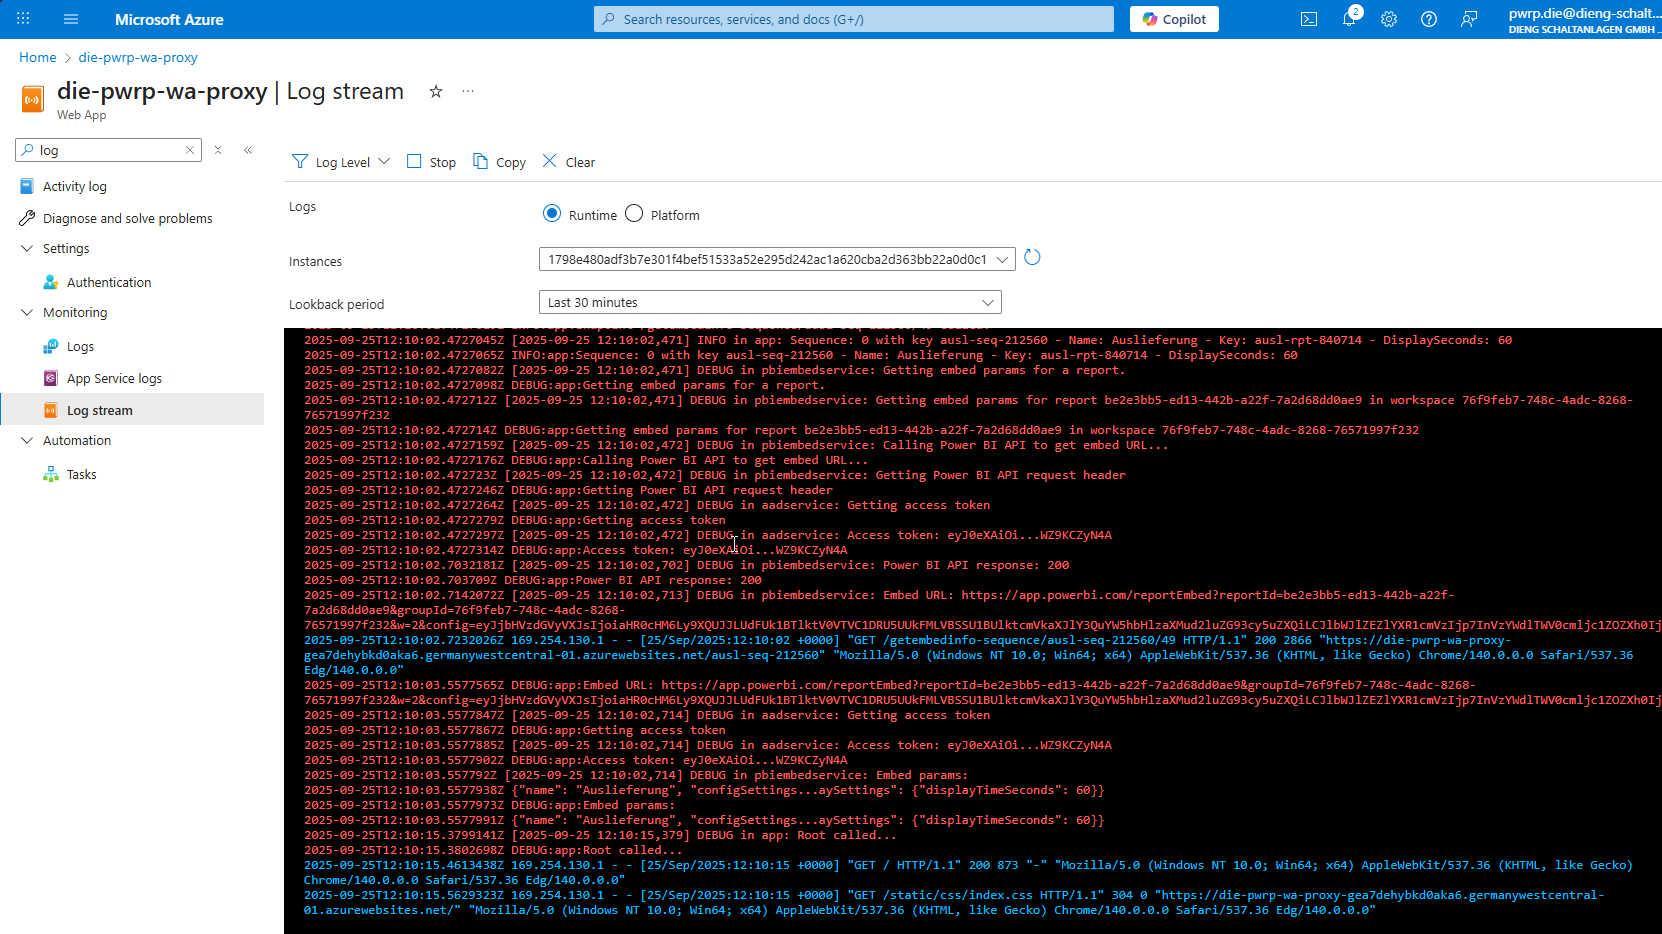Image resolution: width=1662 pixels, height=934 pixels.
Task: Clear the sidebar search text with X
Action: point(190,150)
